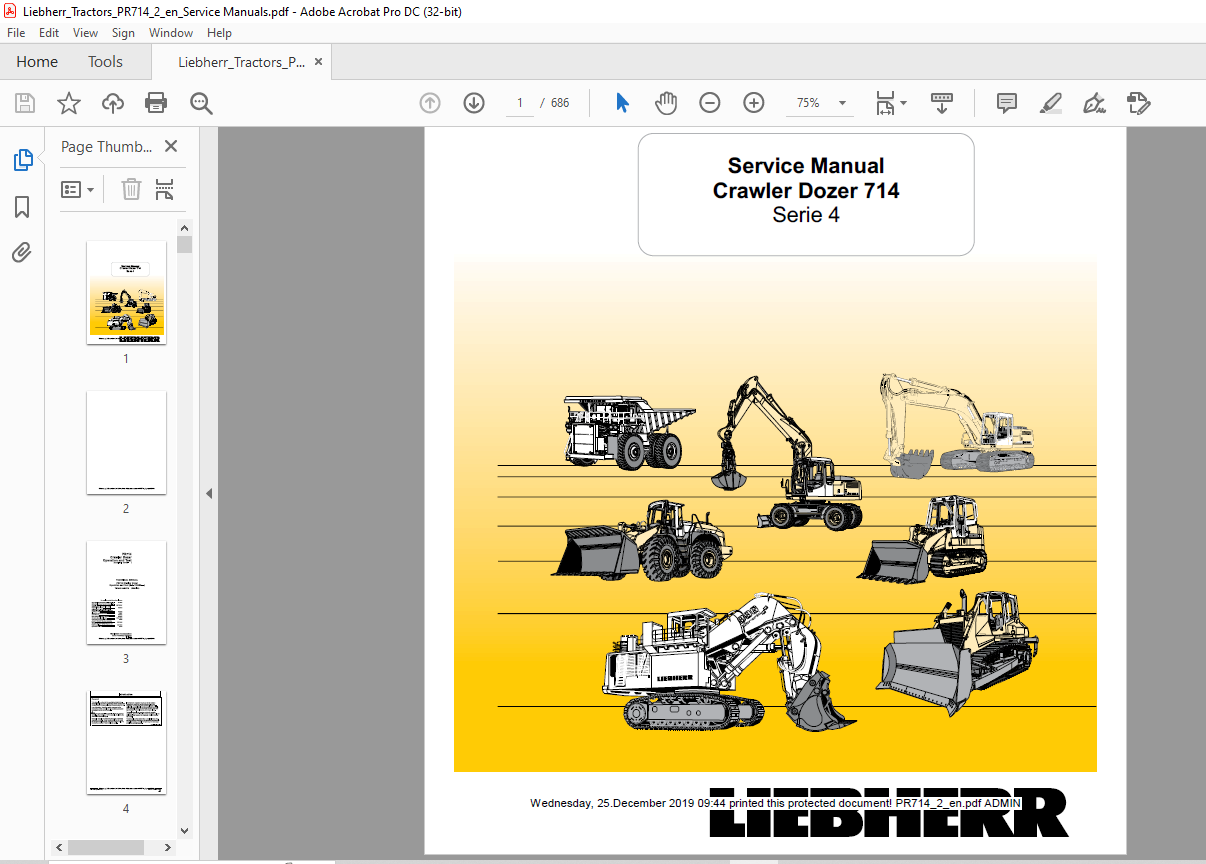1206x864 pixels.
Task: Open the Help menu
Action: tap(219, 33)
